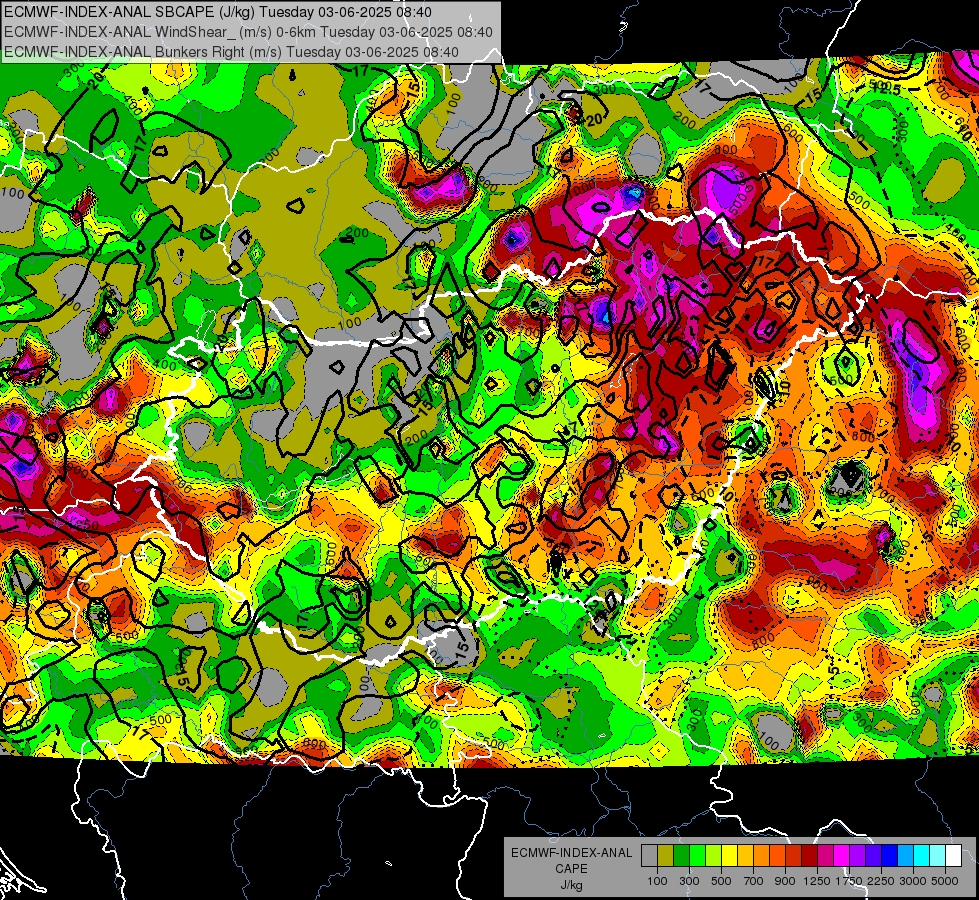Select the magenta legend swatch
Screen dimensions: 979x900
[841, 855]
